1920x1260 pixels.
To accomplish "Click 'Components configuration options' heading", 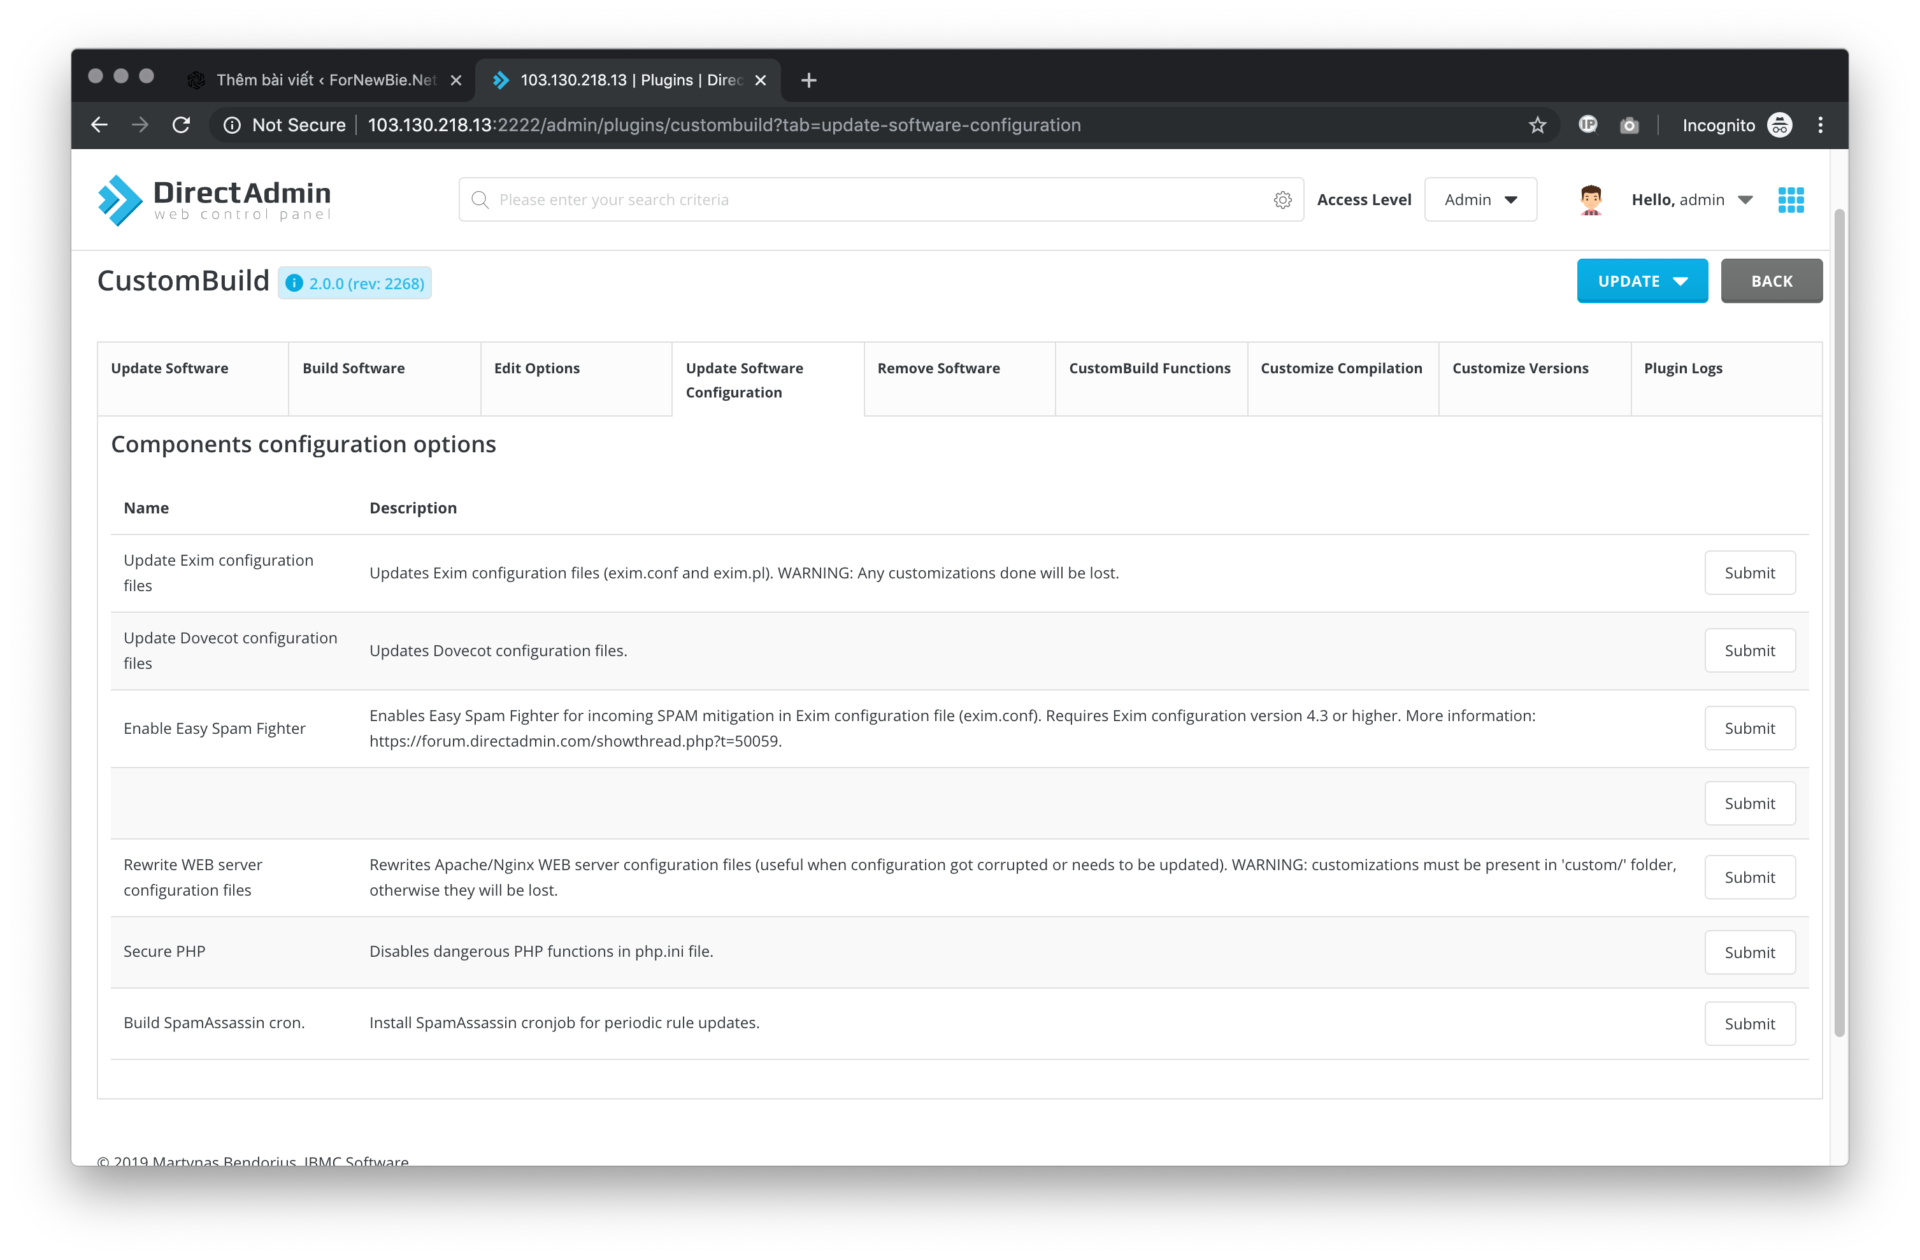I will pos(303,444).
